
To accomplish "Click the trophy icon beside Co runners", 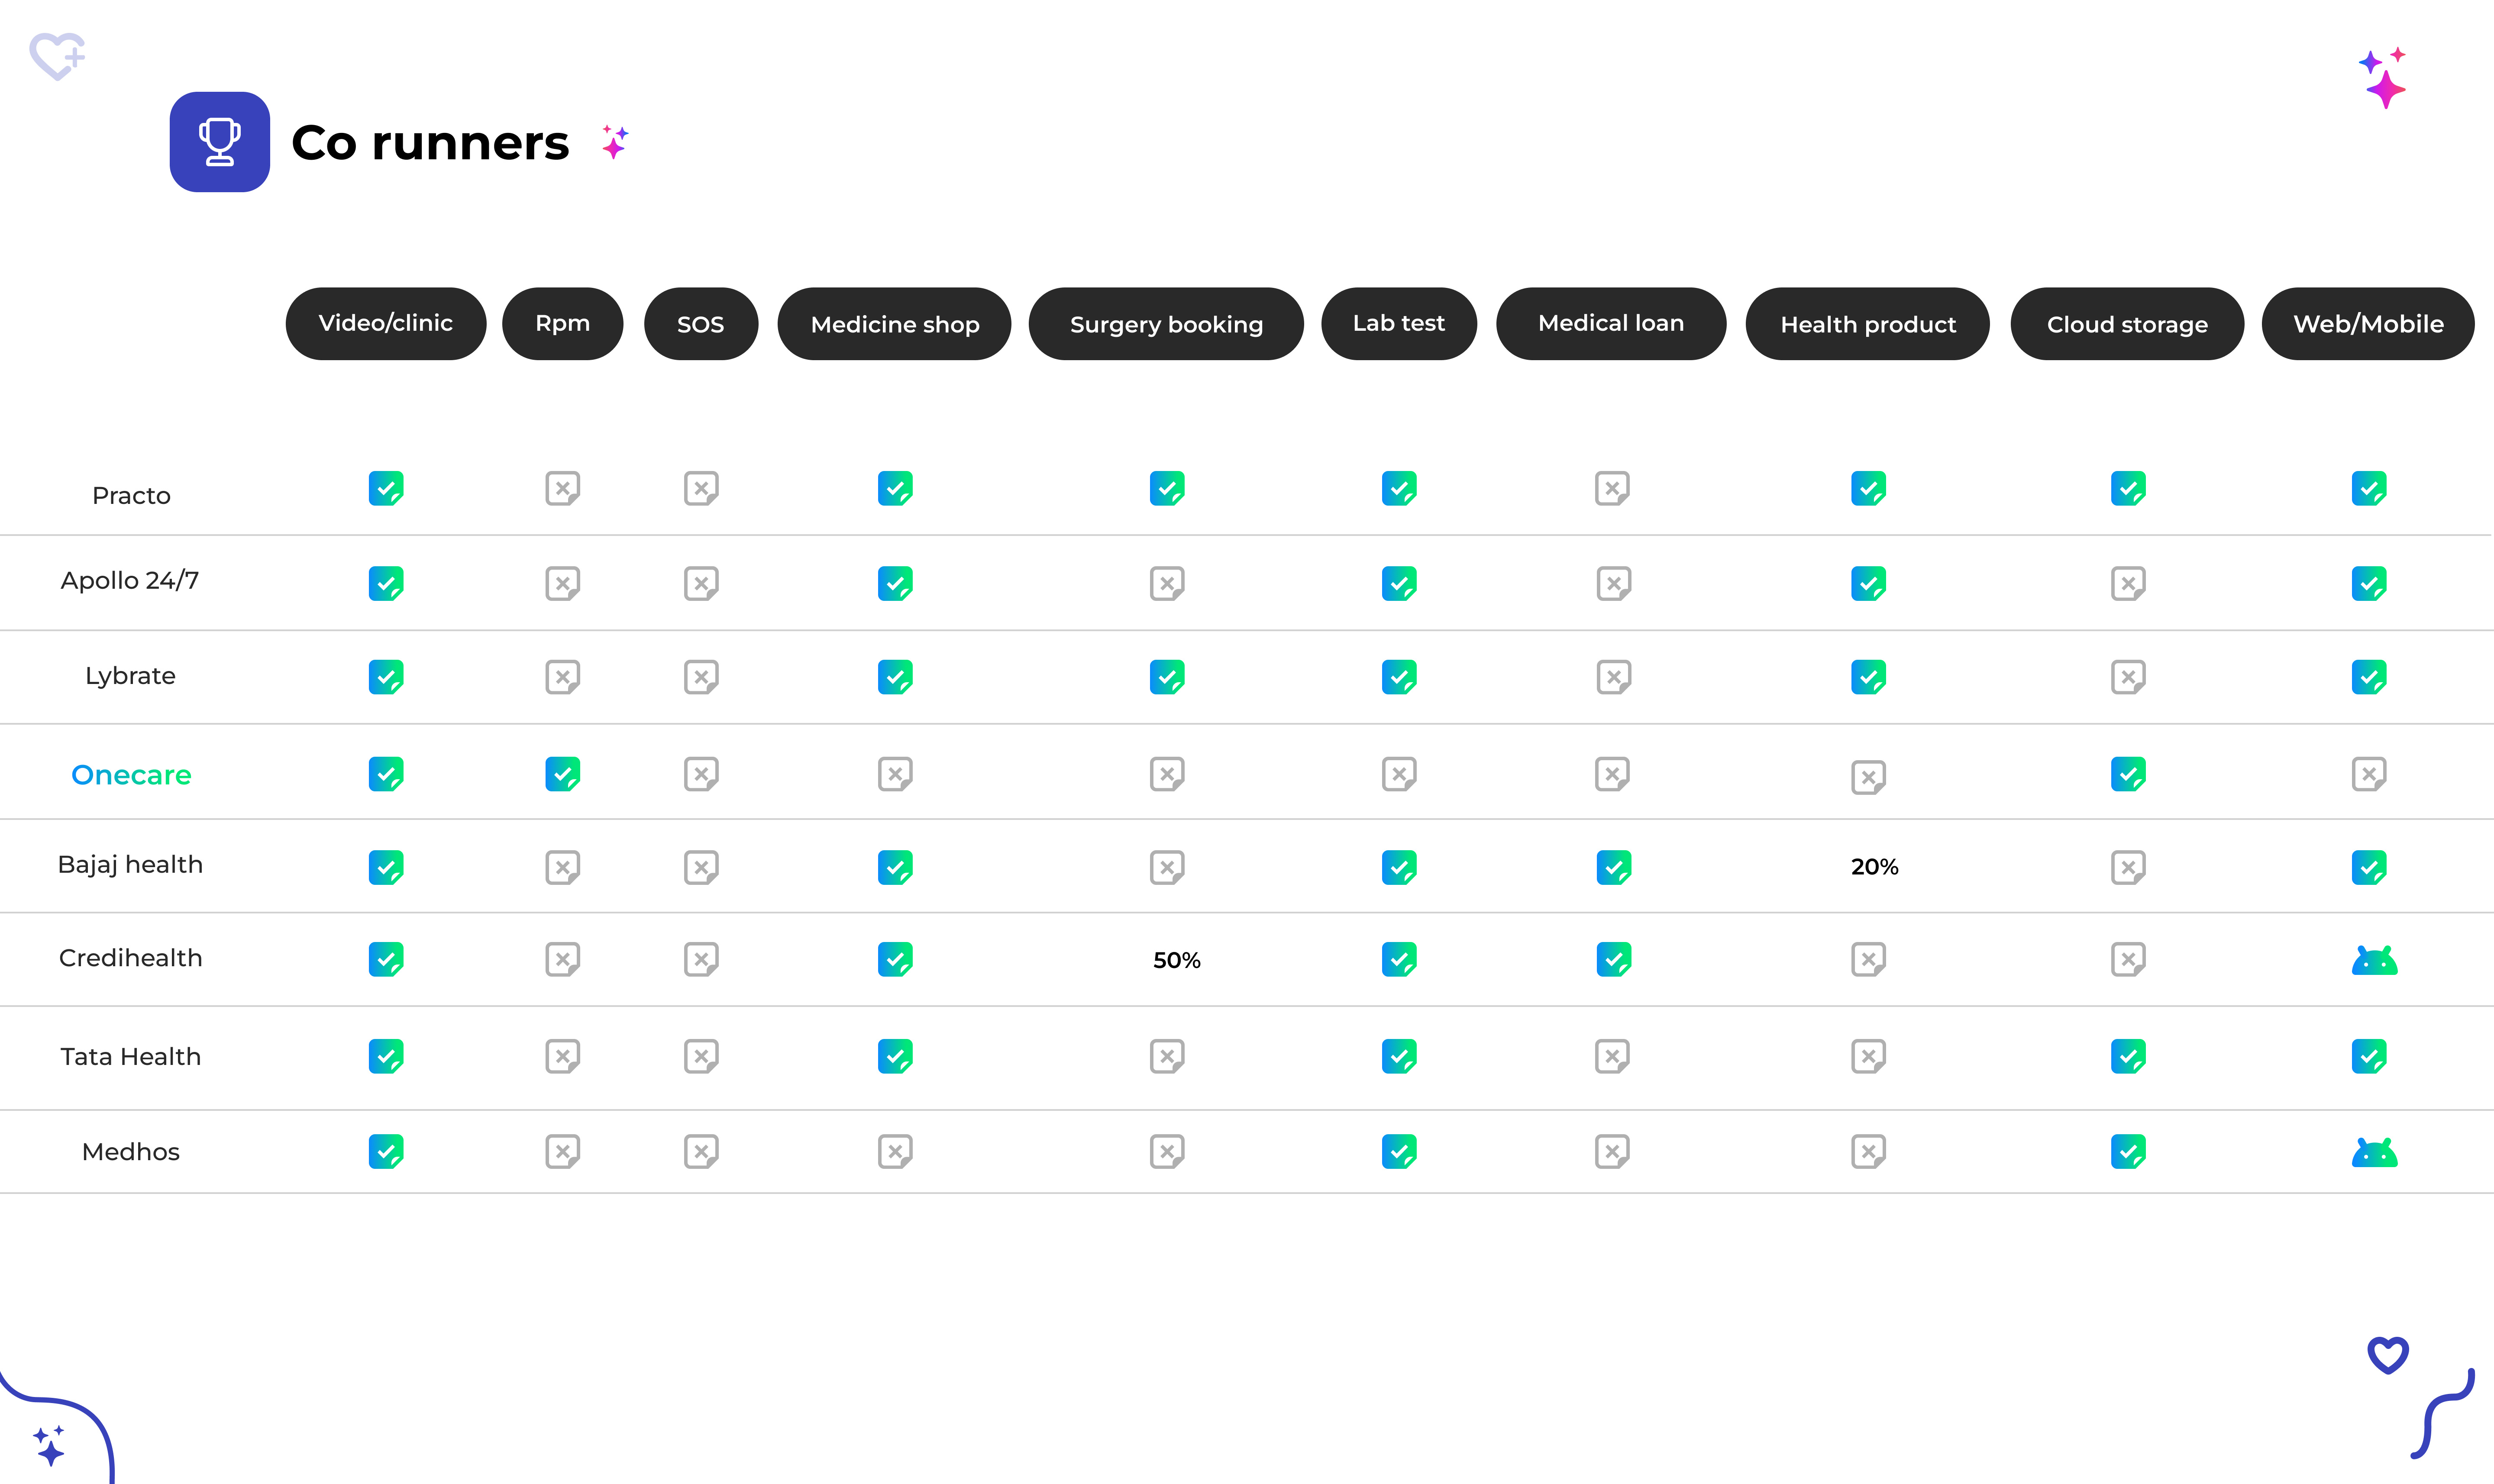I will pos(219,142).
